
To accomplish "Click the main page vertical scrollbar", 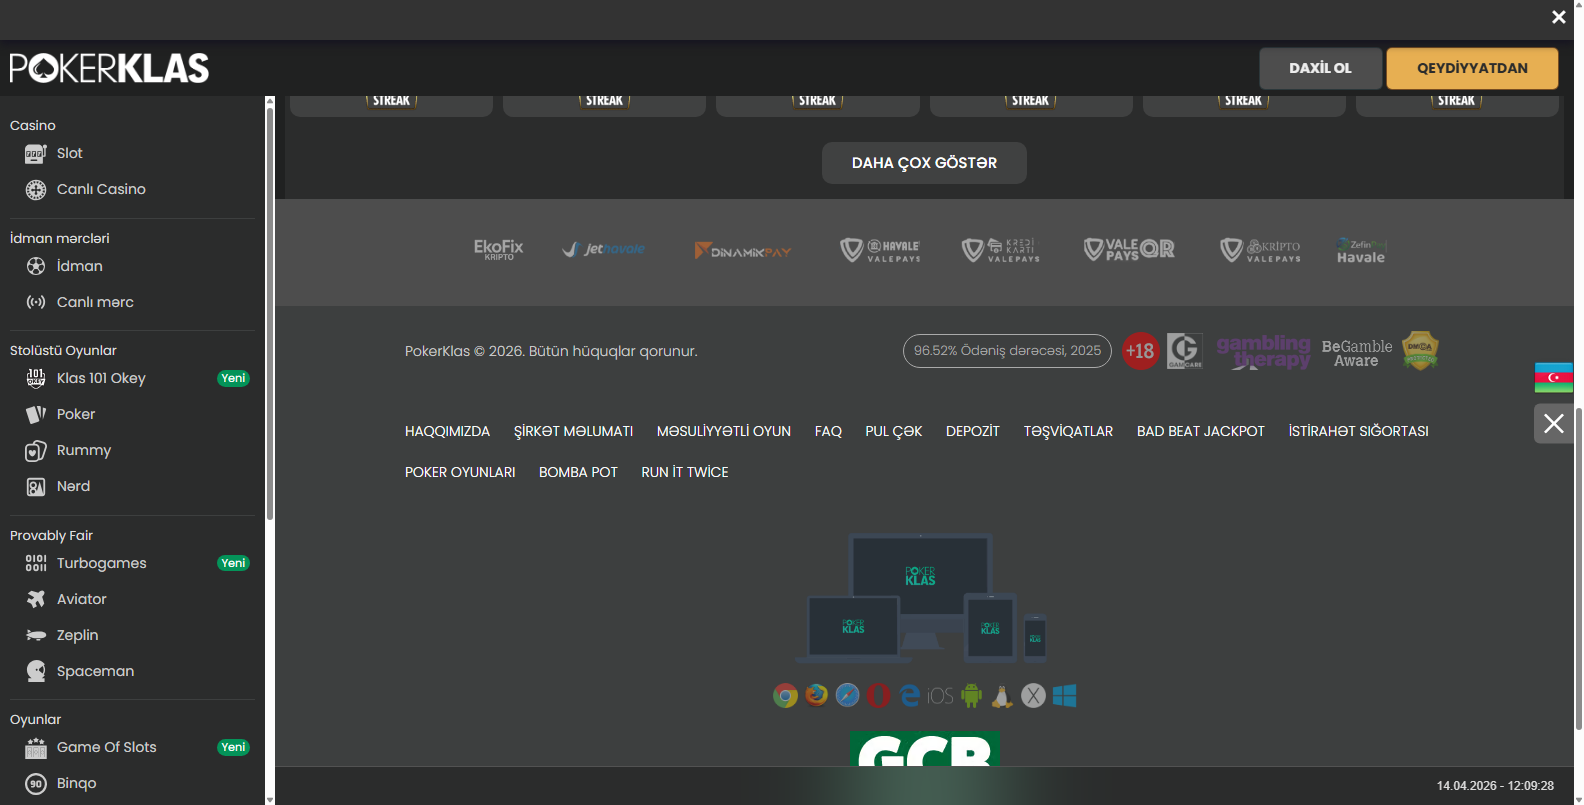I will pos(1579,570).
